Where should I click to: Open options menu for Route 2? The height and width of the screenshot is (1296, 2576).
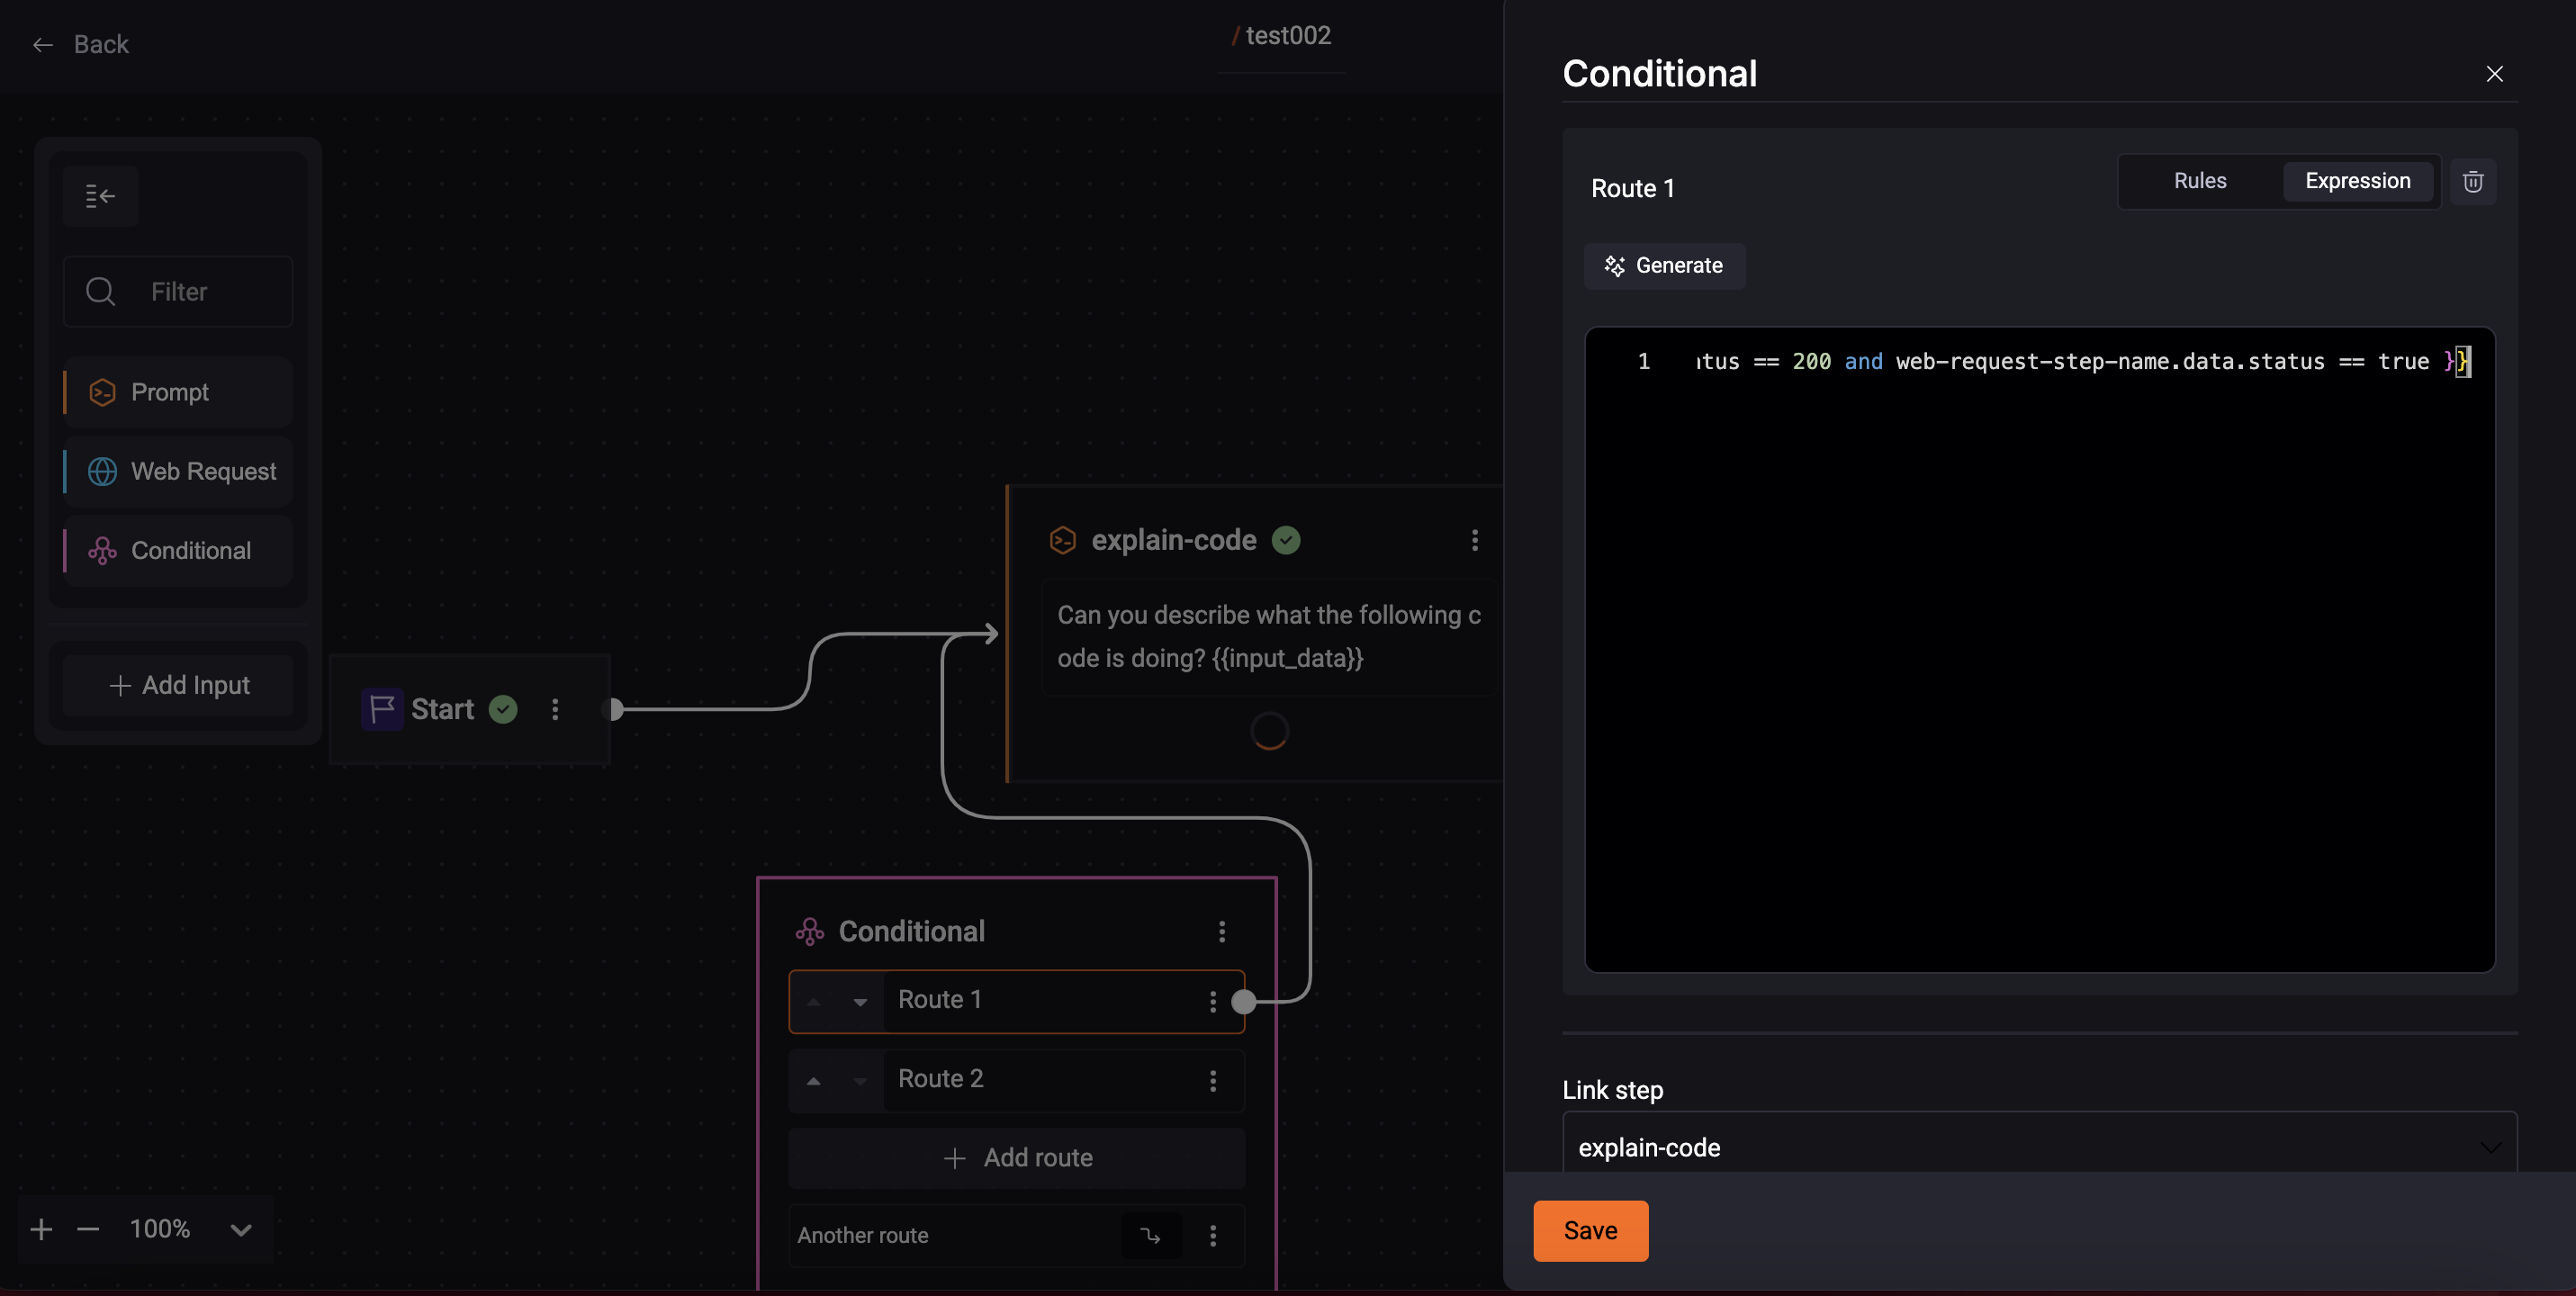point(1213,1081)
